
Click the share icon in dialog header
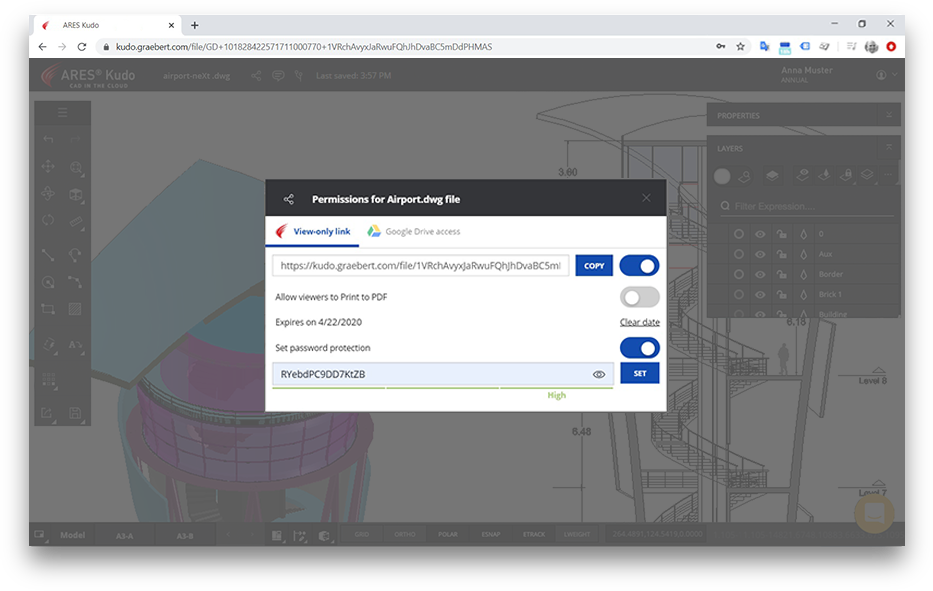pos(289,199)
